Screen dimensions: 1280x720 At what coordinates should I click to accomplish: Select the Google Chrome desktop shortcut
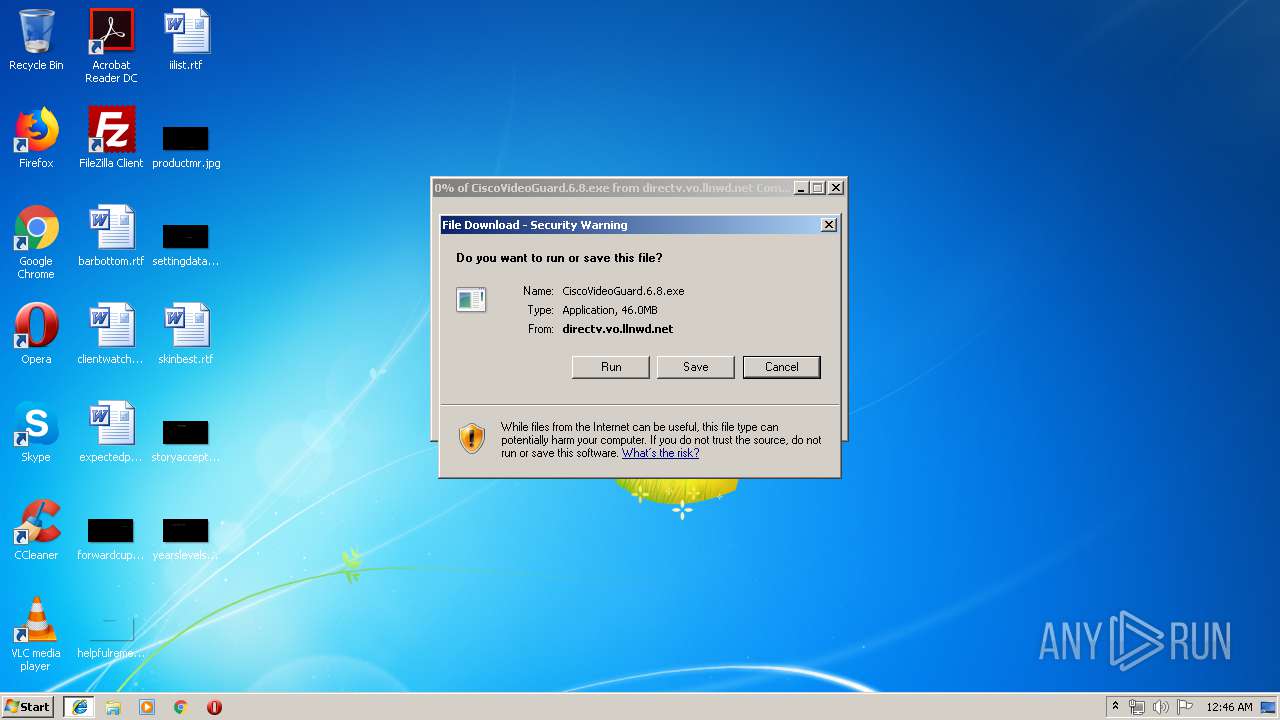(x=36, y=242)
